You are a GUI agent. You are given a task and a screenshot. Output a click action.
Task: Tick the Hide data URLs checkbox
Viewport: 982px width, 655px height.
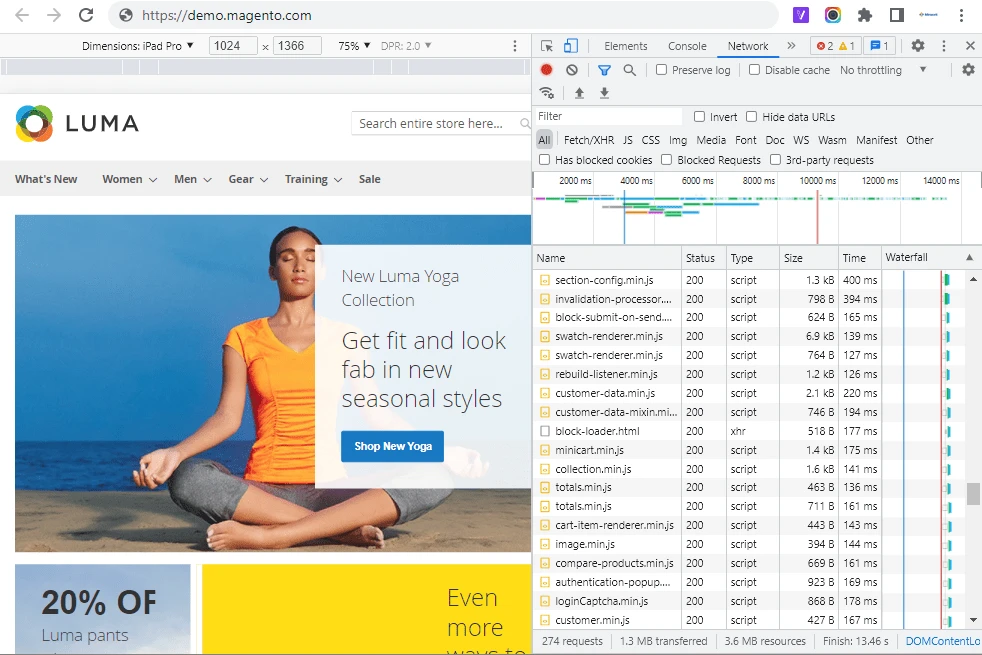pyautogui.click(x=752, y=117)
